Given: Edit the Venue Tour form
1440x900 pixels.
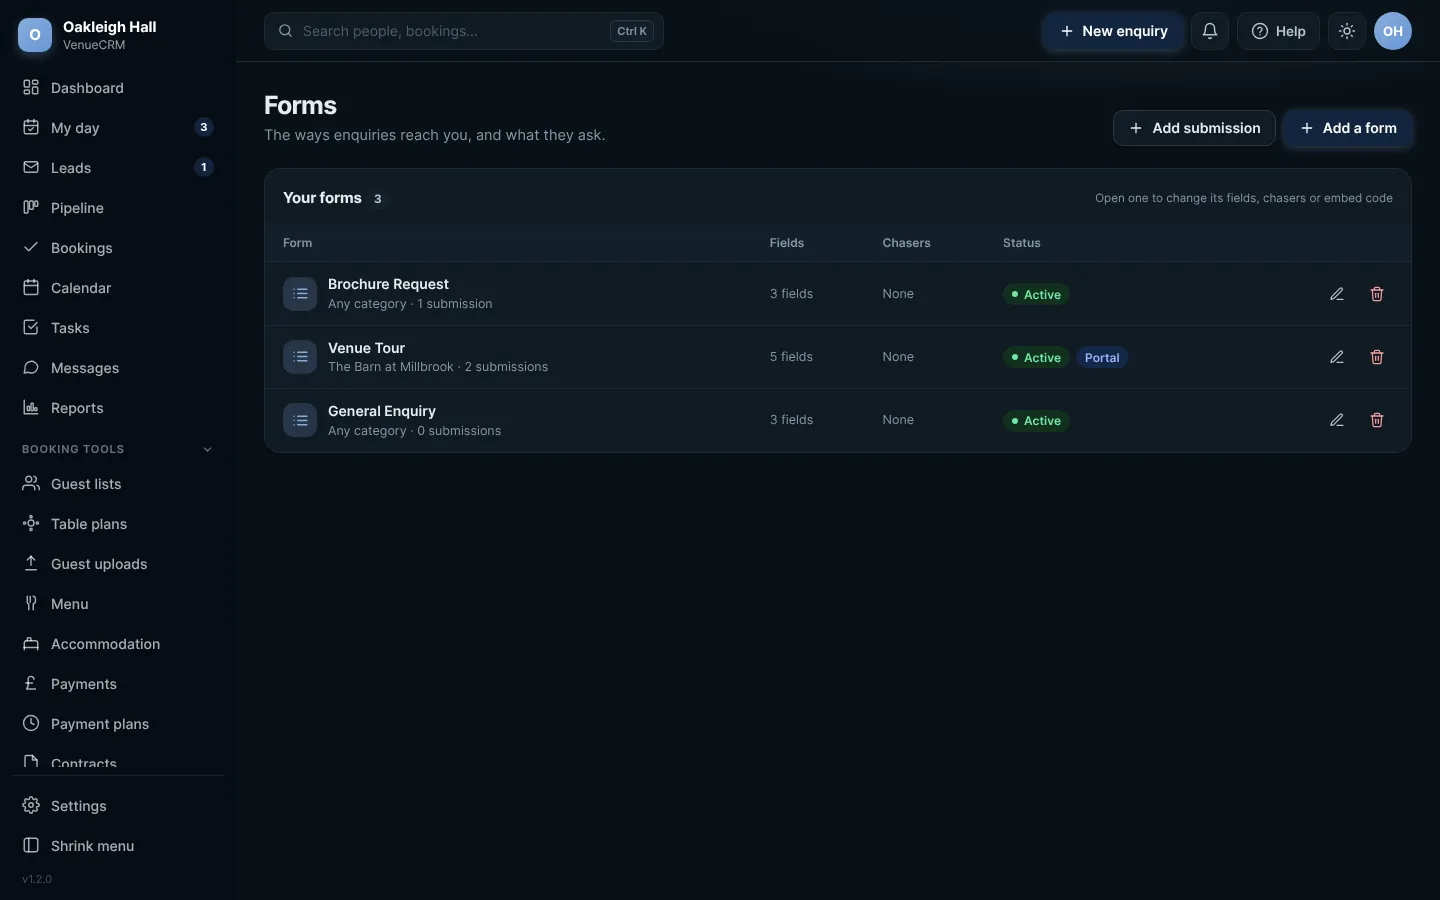Looking at the screenshot, I should coord(1337,357).
